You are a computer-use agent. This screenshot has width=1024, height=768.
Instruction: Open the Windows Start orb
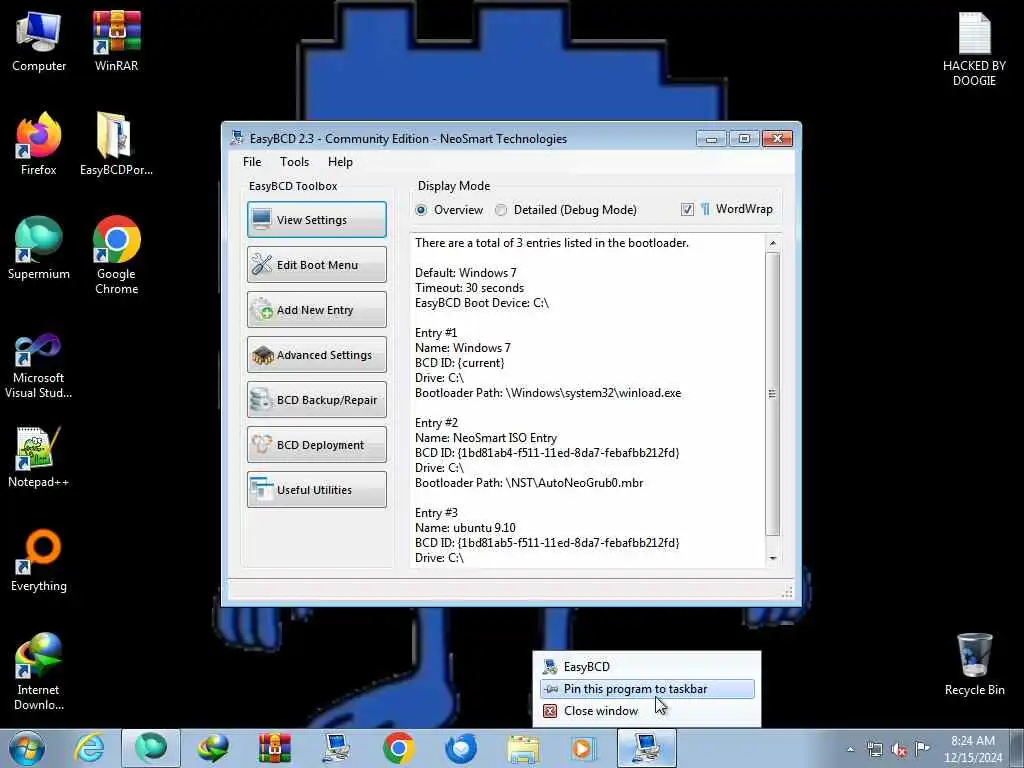click(x=27, y=748)
